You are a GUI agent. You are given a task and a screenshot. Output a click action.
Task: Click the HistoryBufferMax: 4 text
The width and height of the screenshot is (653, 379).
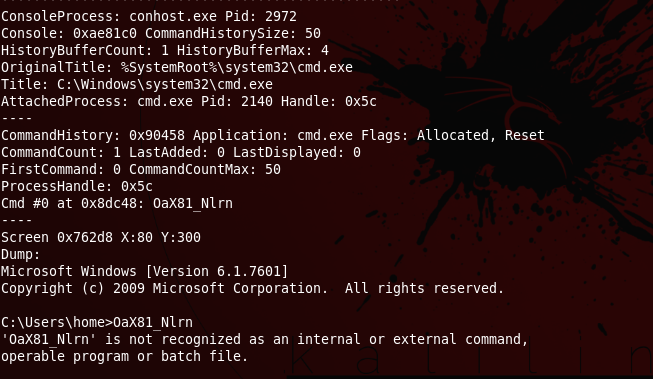click(x=252, y=50)
